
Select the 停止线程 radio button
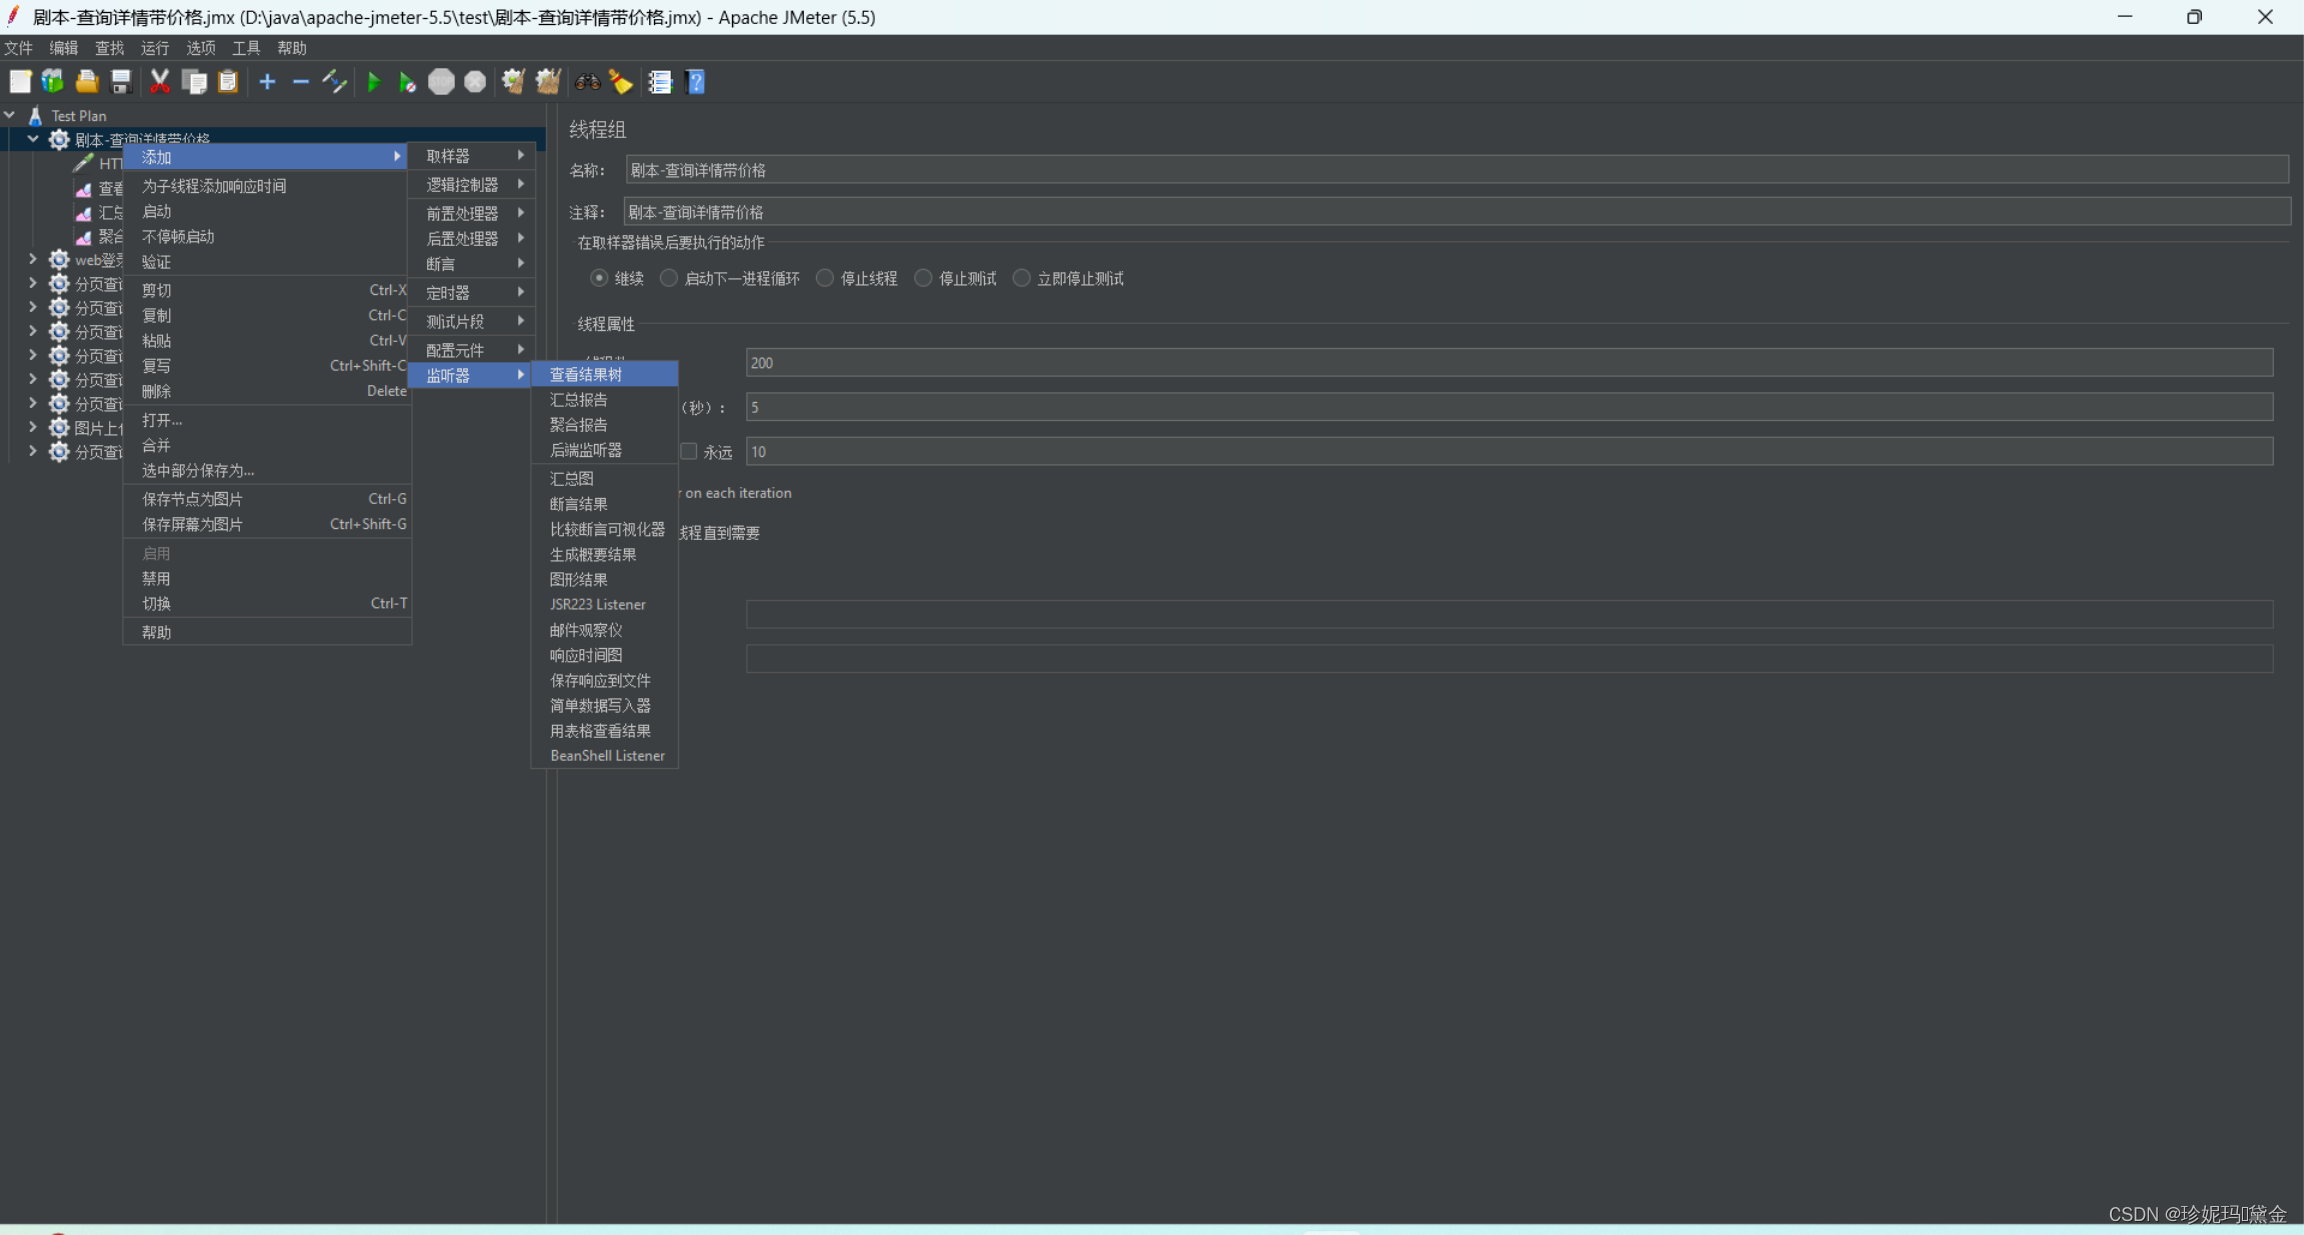coord(825,278)
